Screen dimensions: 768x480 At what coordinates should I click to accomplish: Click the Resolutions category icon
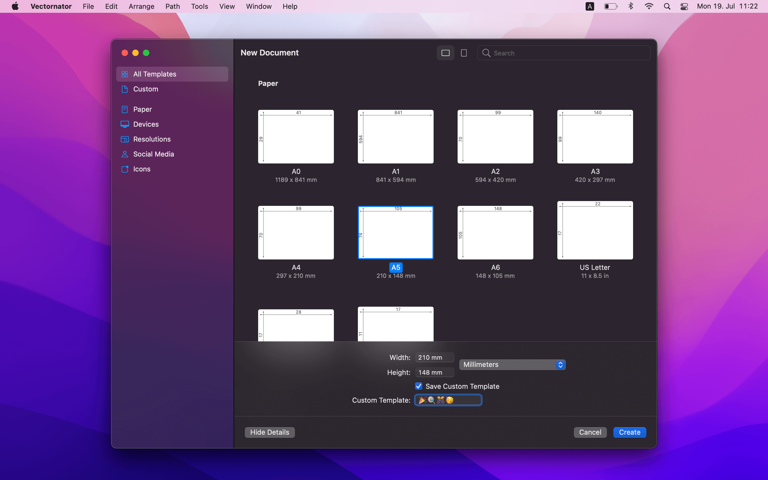pos(124,139)
